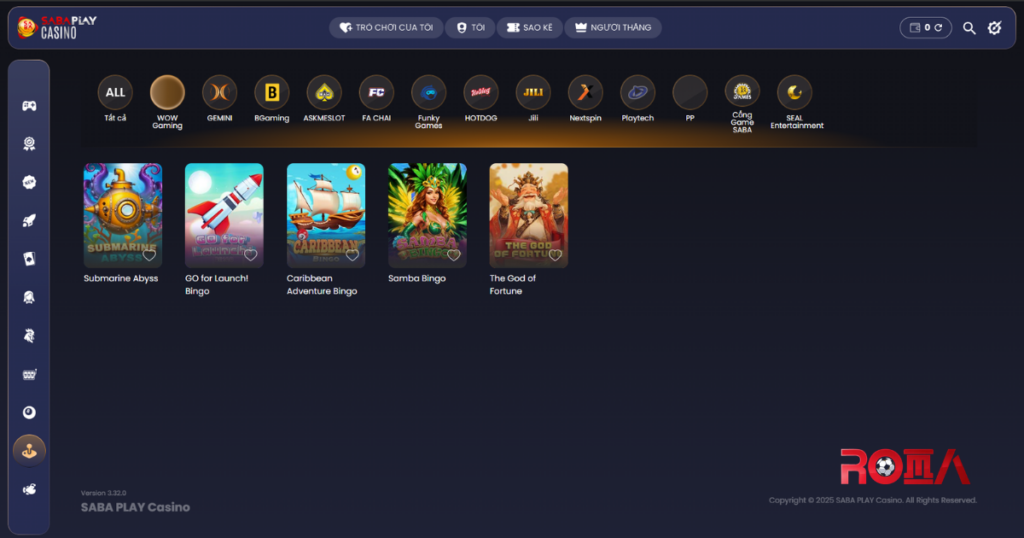This screenshot has height=538, width=1024.
Task: Select the slot machine sidebar icon
Action: coord(29,374)
